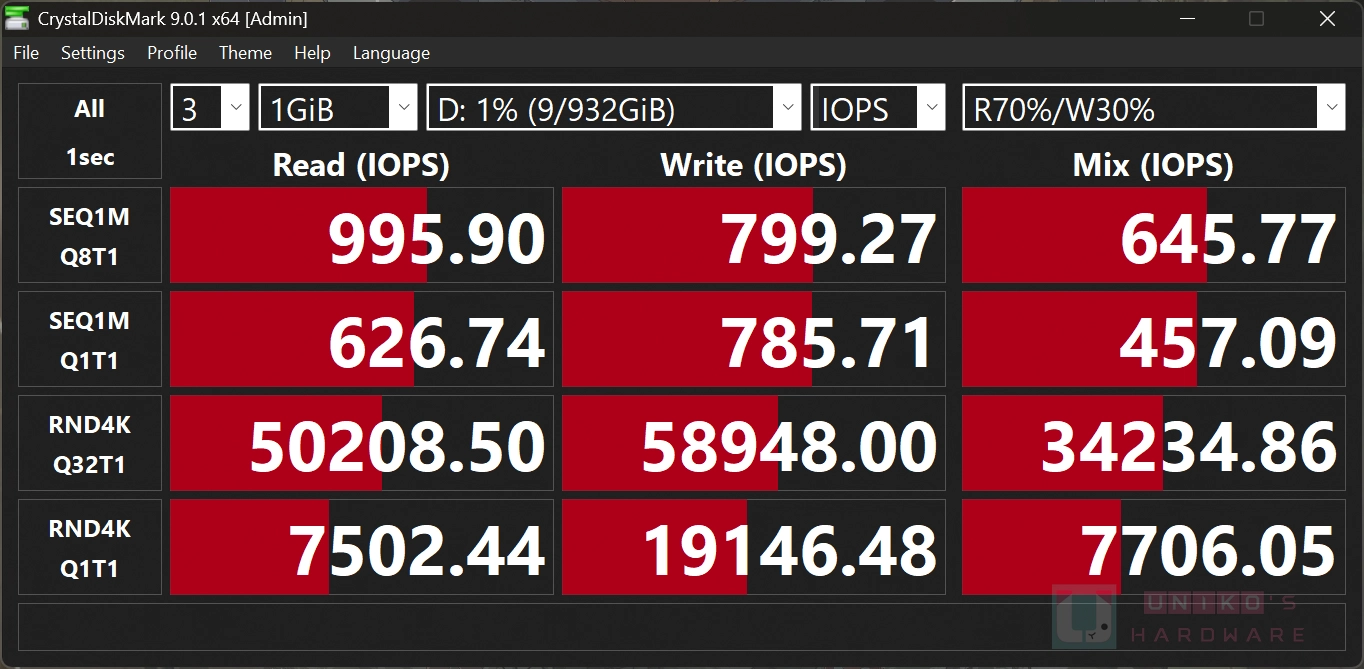The width and height of the screenshot is (1364, 669).
Task: Open the Settings menu
Action: [93, 53]
